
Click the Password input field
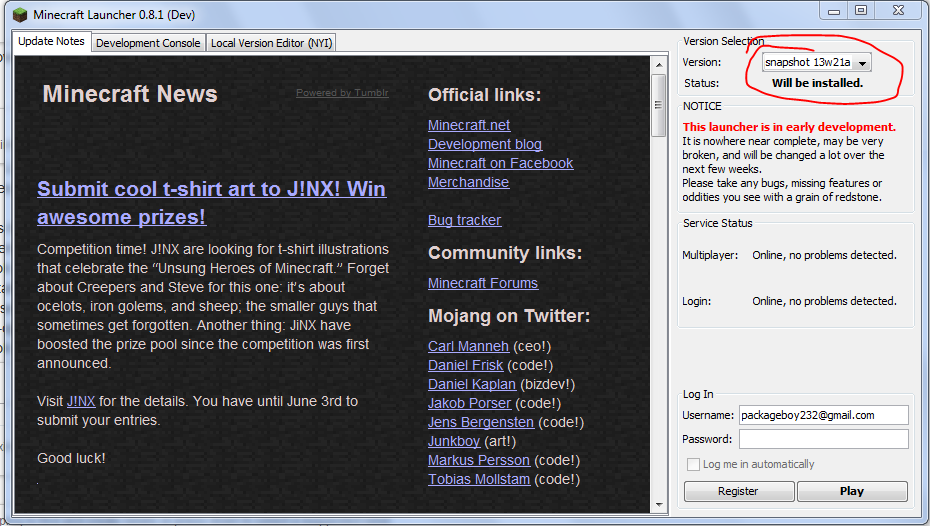(823, 439)
